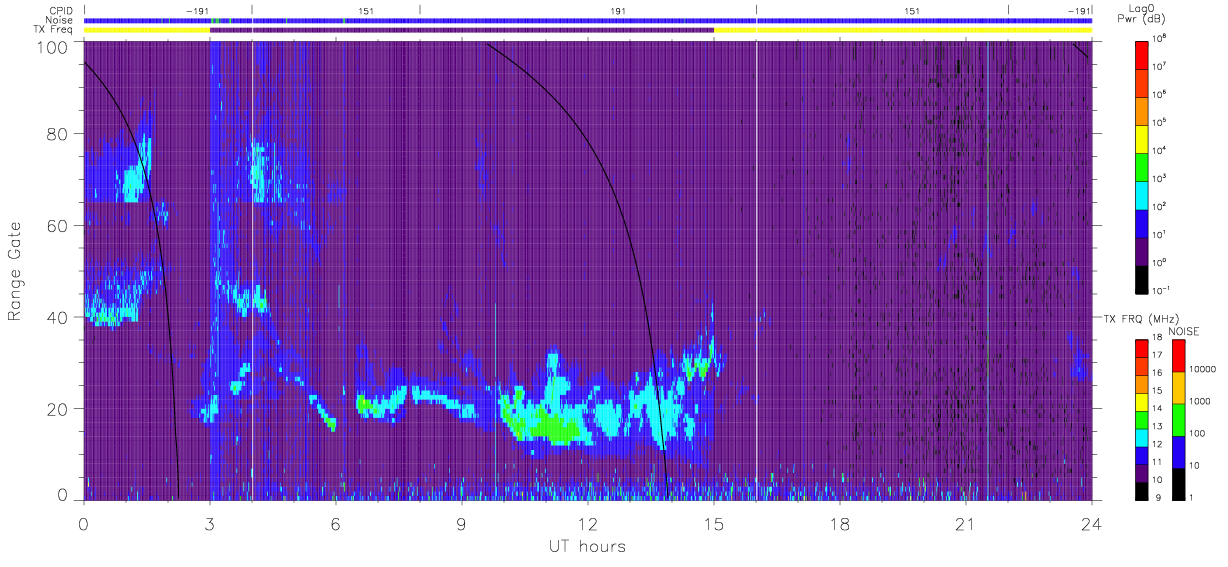Click x-axis tick label 24
1228x567 pixels.
(x=1091, y=523)
